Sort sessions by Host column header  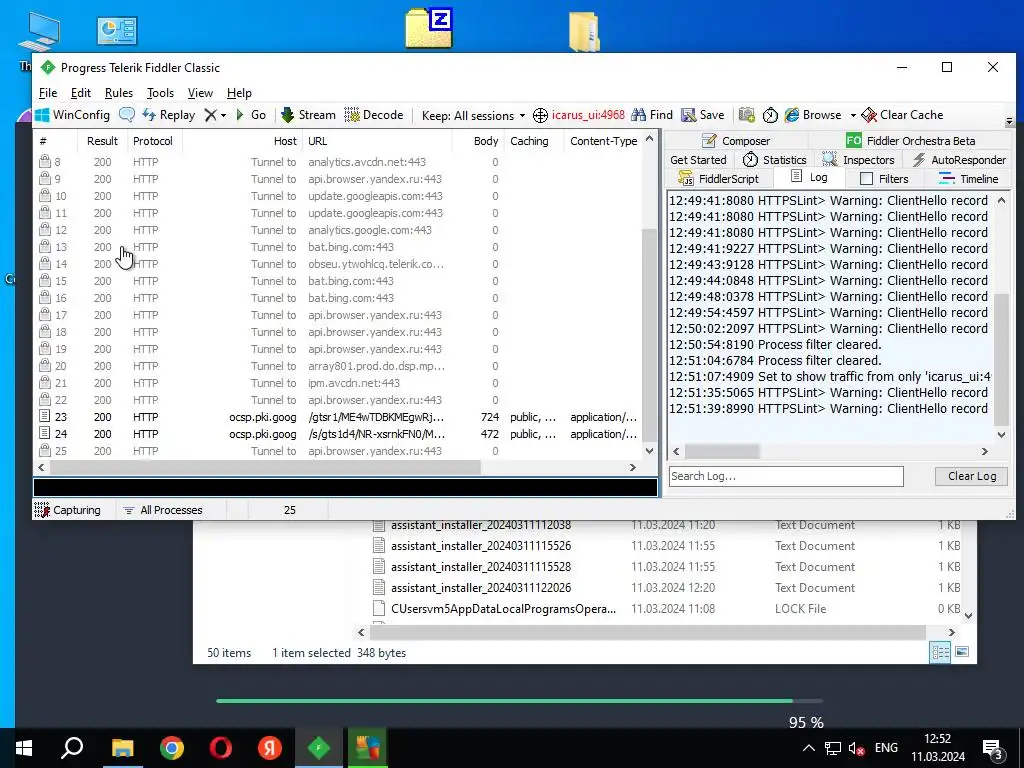coord(242,141)
